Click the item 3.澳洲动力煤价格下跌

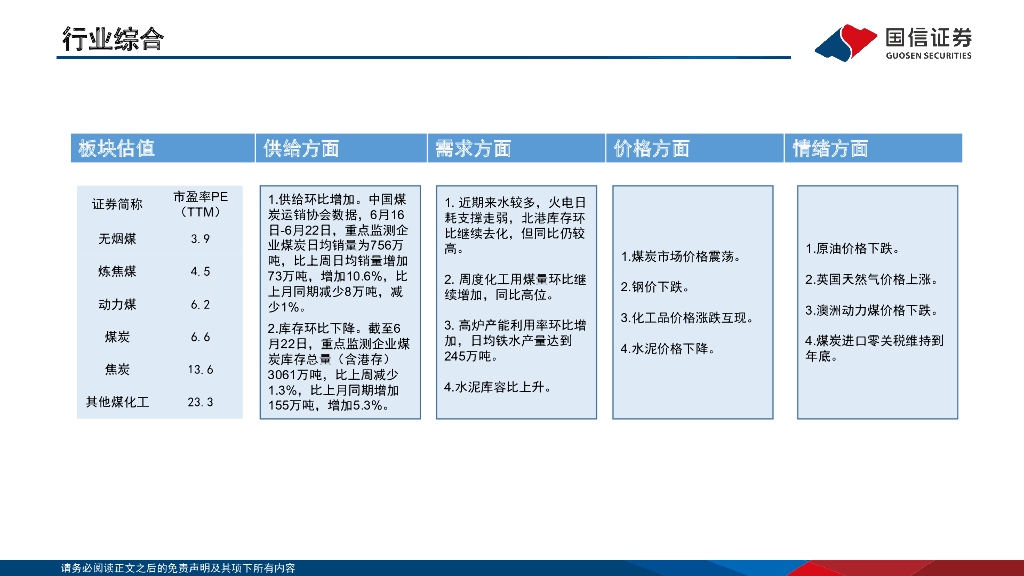coord(872,310)
